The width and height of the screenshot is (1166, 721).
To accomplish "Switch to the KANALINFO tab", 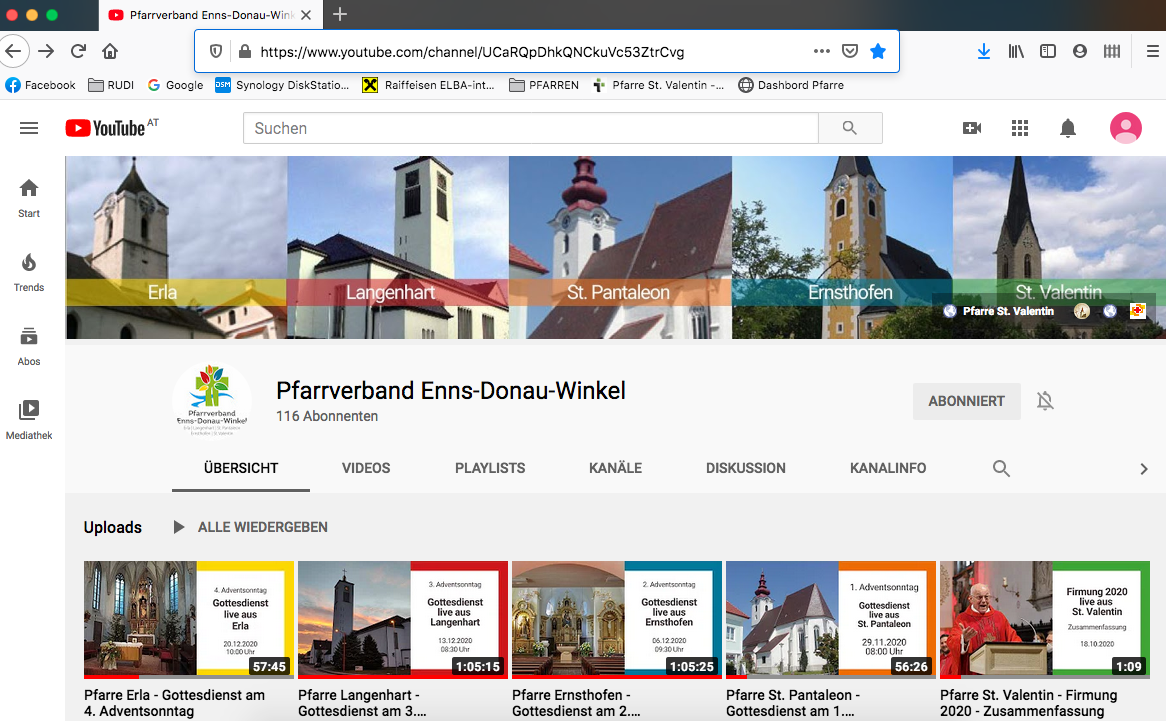I will click(888, 468).
